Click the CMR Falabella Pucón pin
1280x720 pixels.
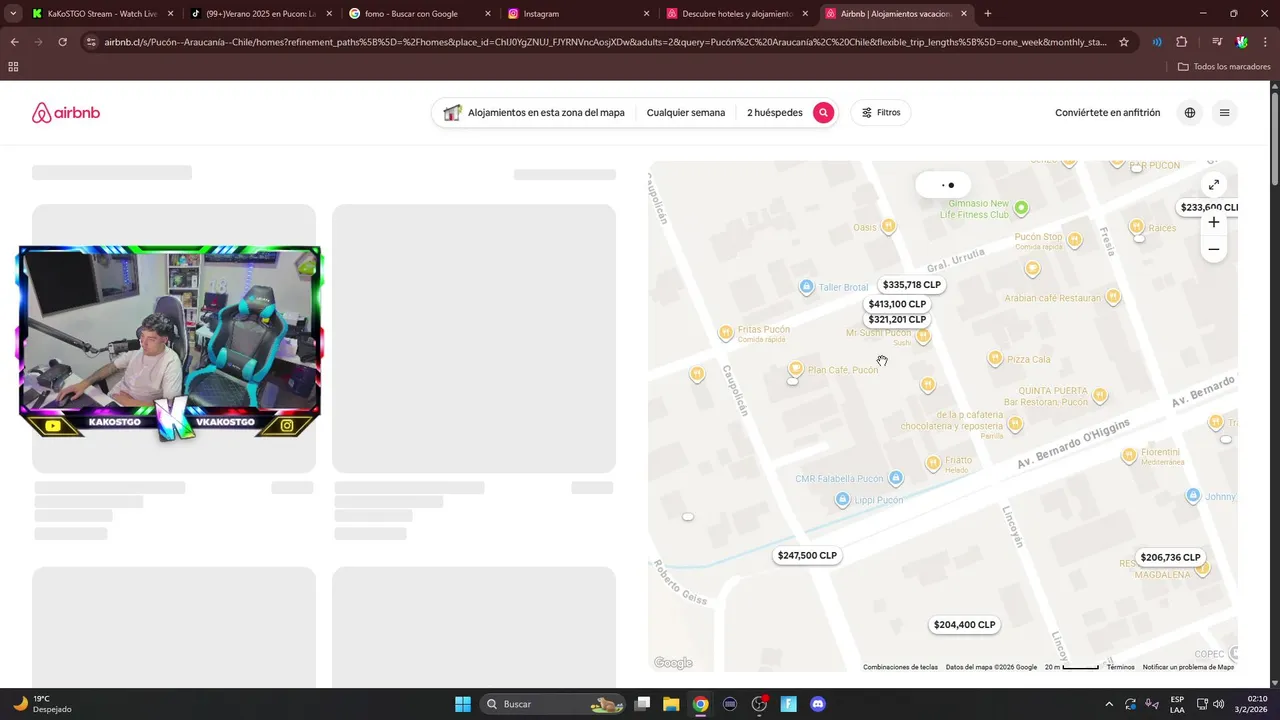coord(896,478)
